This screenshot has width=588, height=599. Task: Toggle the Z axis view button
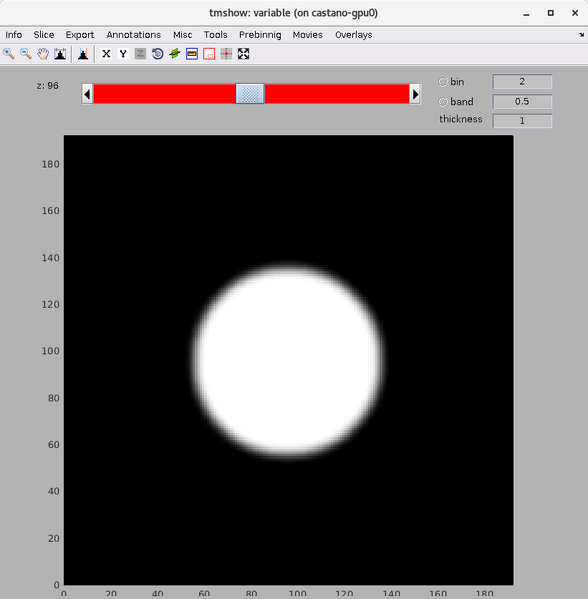coord(140,54)
